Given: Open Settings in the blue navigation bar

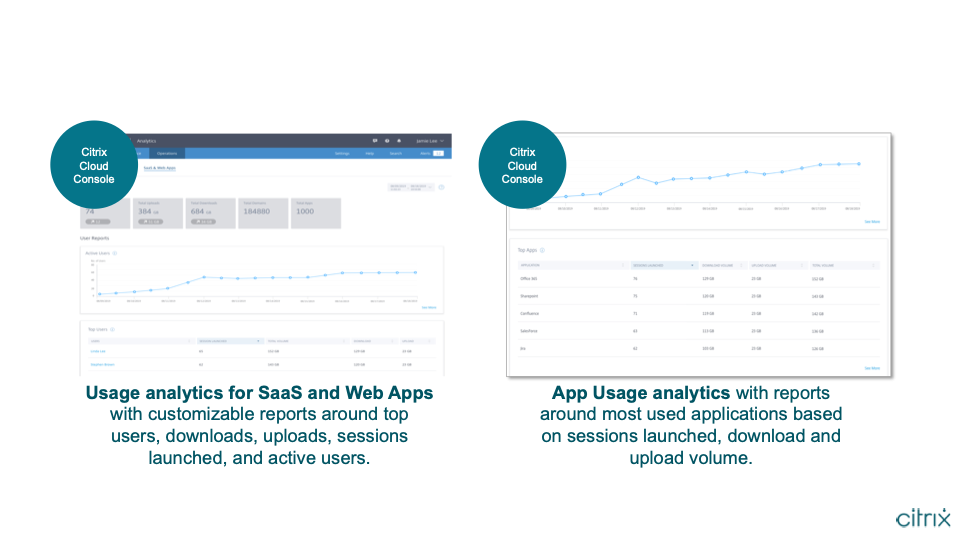Looking at the screenshot, I should 342,153.
